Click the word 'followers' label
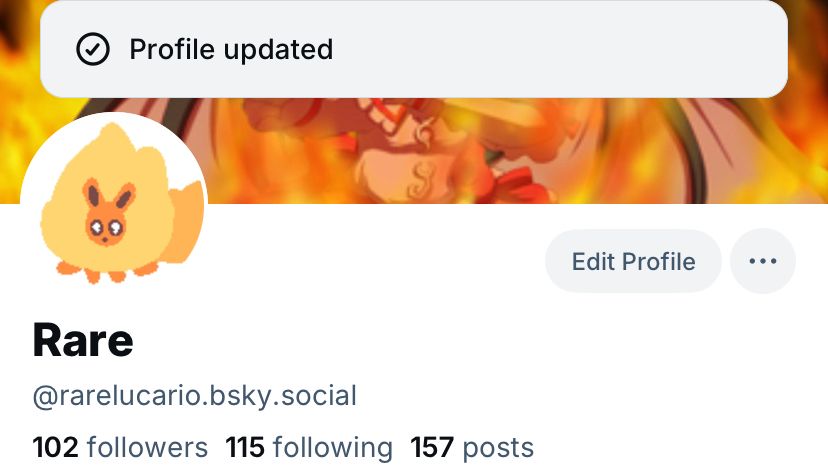Image resolution: width=828 pixels, height=472 pixels. pyautogui.click(x=147, y=448)
